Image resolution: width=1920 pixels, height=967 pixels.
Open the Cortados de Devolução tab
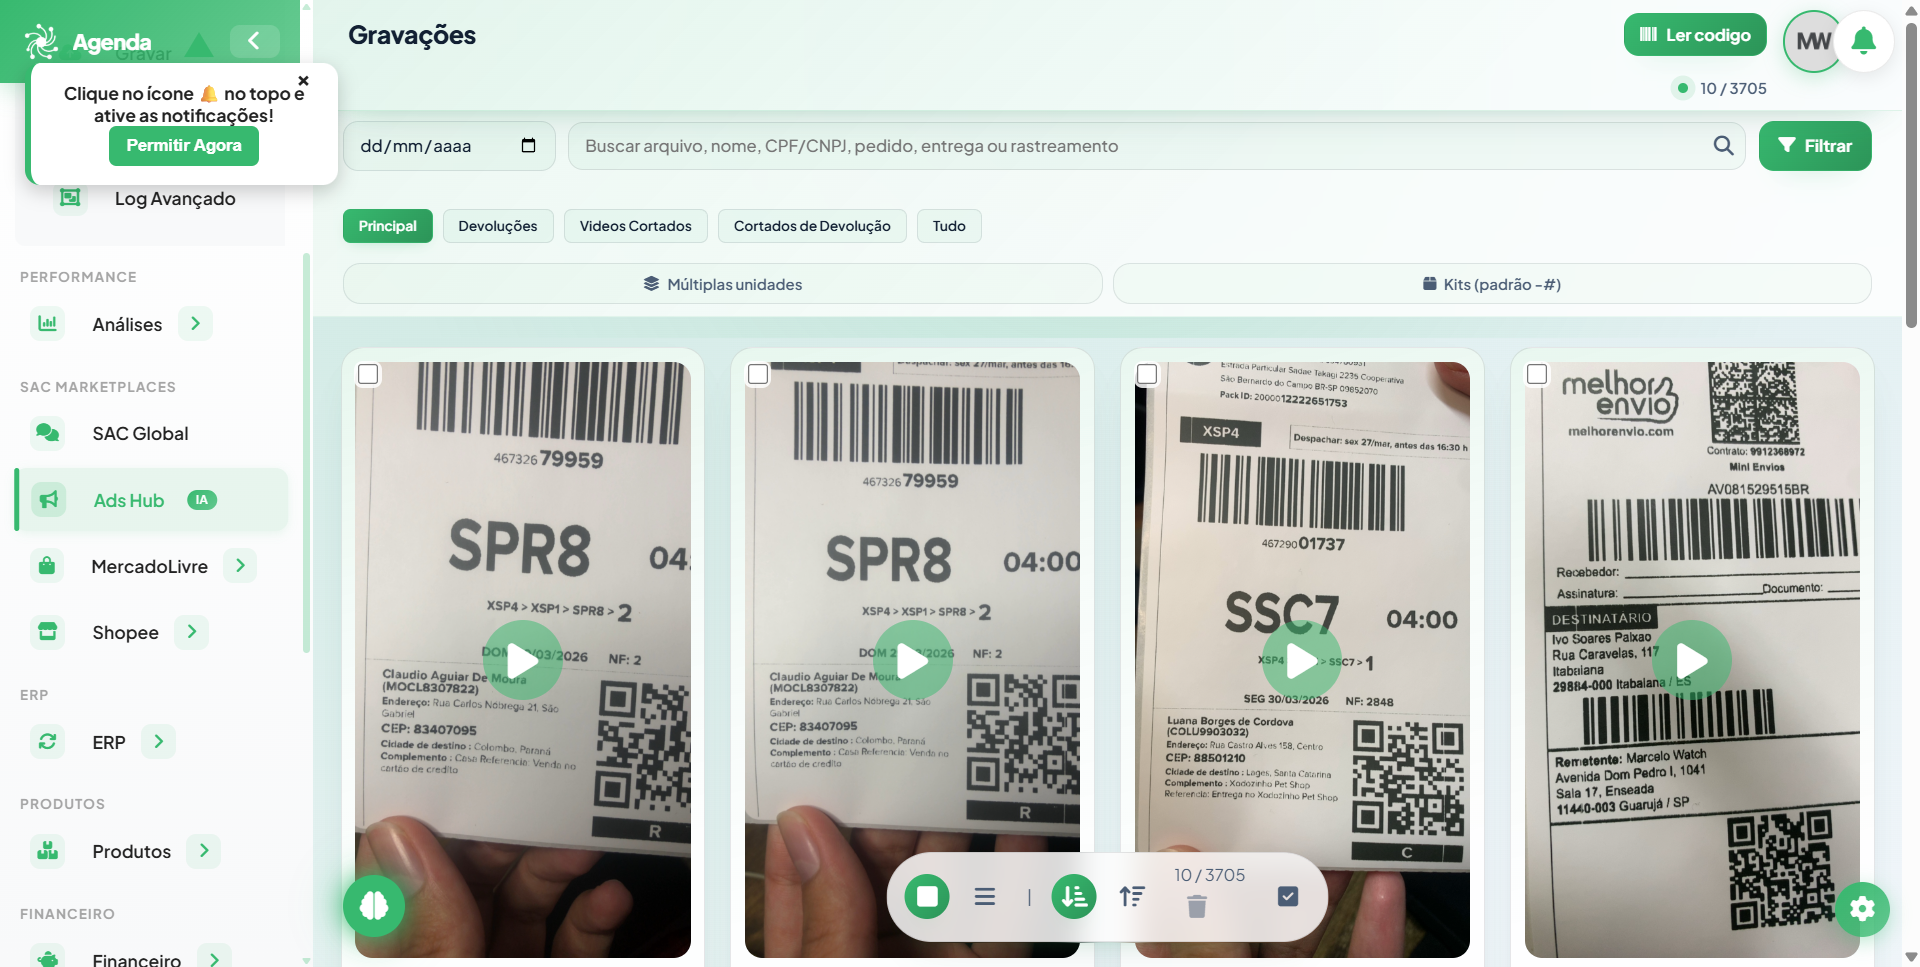812,226
